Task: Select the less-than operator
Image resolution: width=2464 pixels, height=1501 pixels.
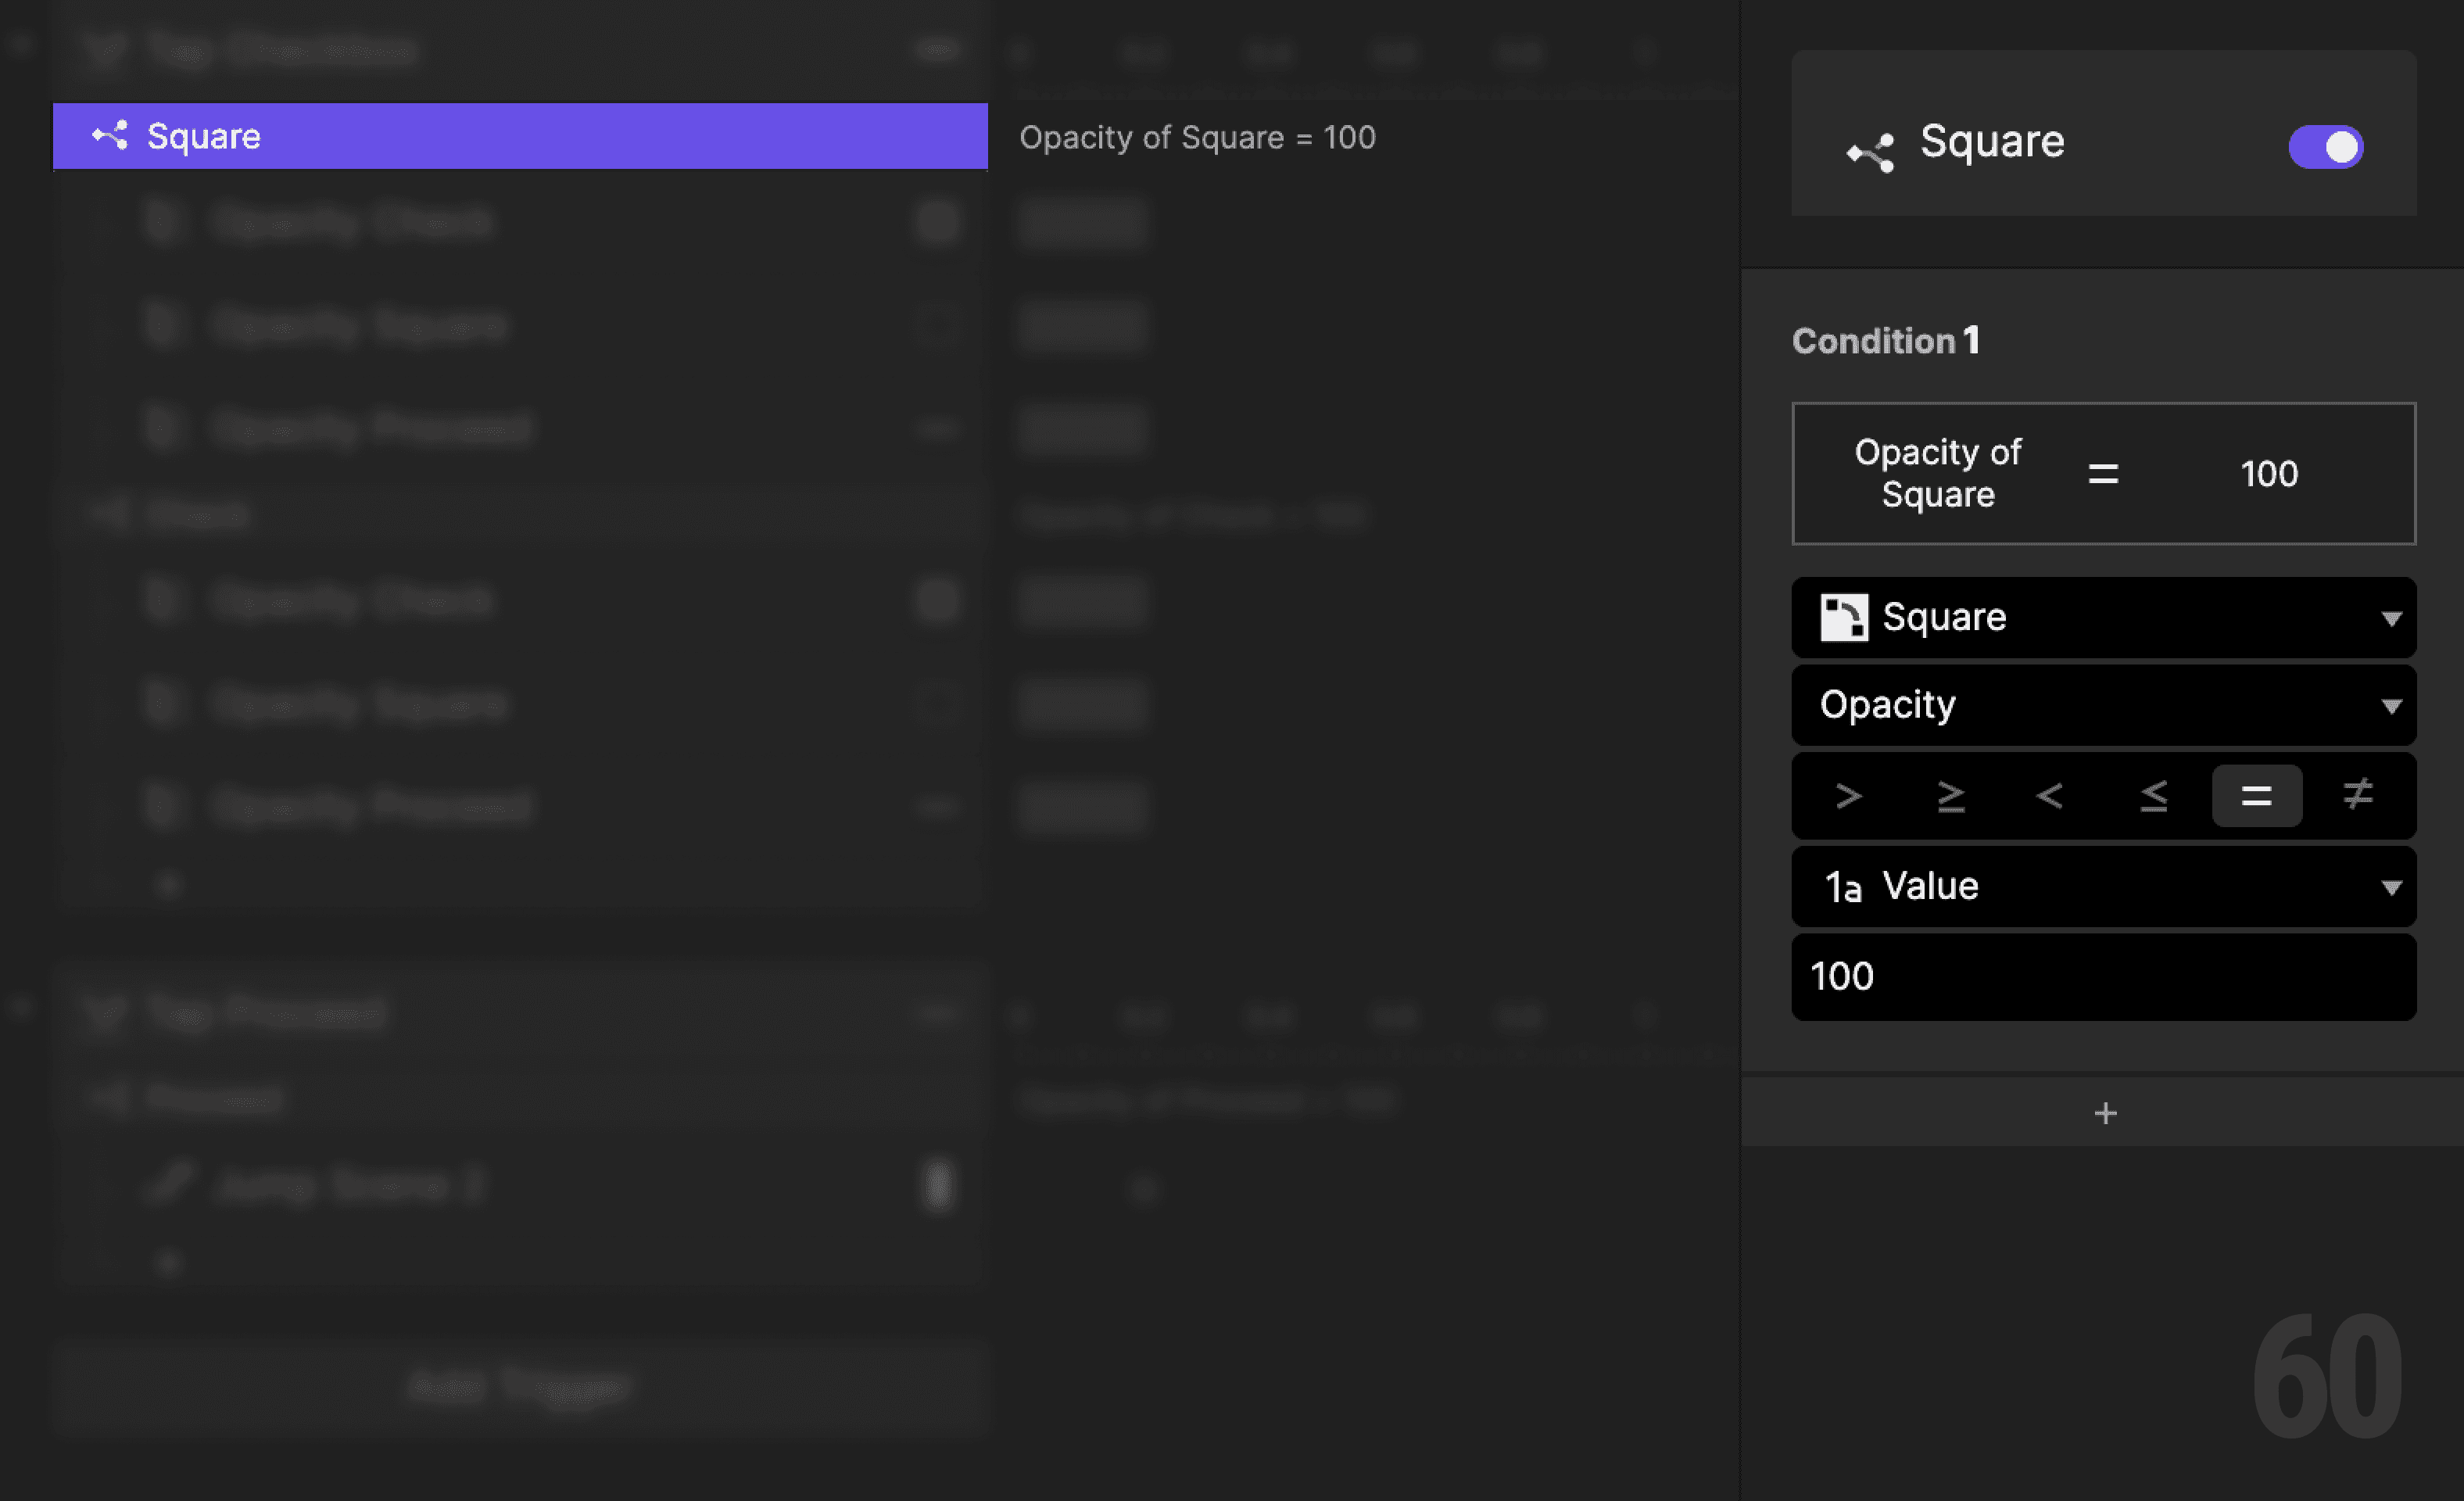Action: pos(2051,796)
